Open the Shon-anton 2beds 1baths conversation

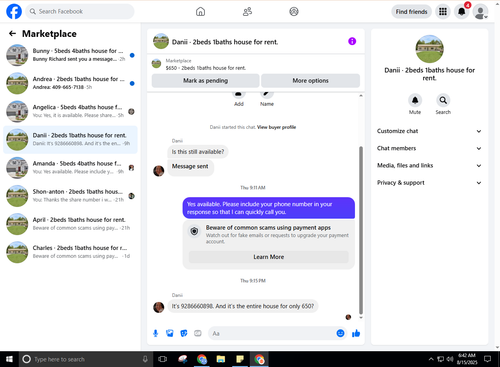pos(70,196)
